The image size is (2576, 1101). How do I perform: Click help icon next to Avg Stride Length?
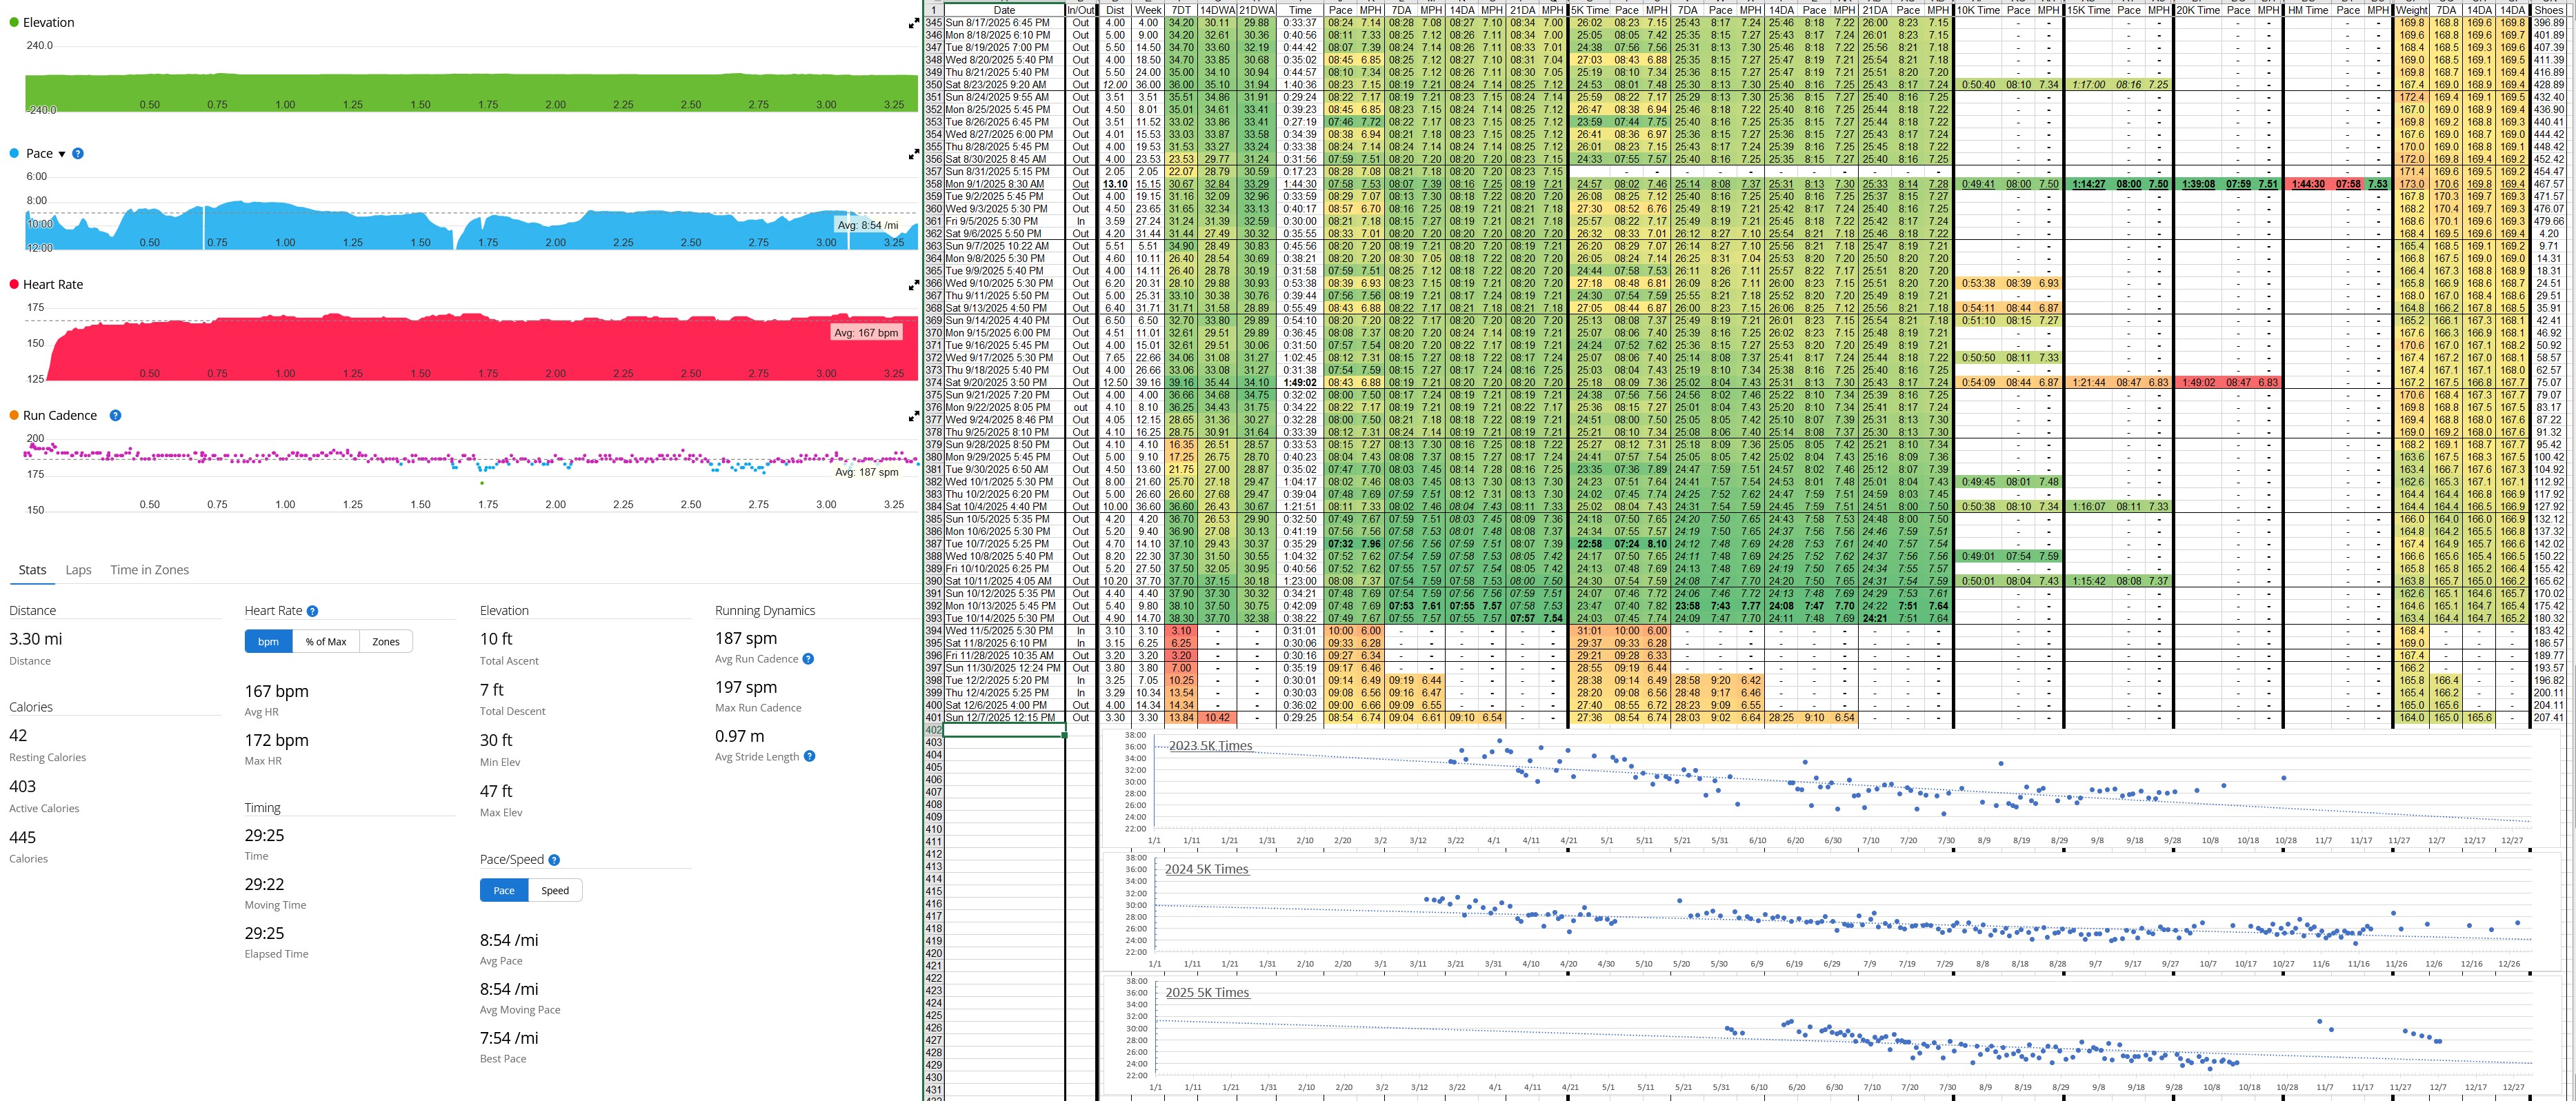pyautogui.click(x=809, y=757)
